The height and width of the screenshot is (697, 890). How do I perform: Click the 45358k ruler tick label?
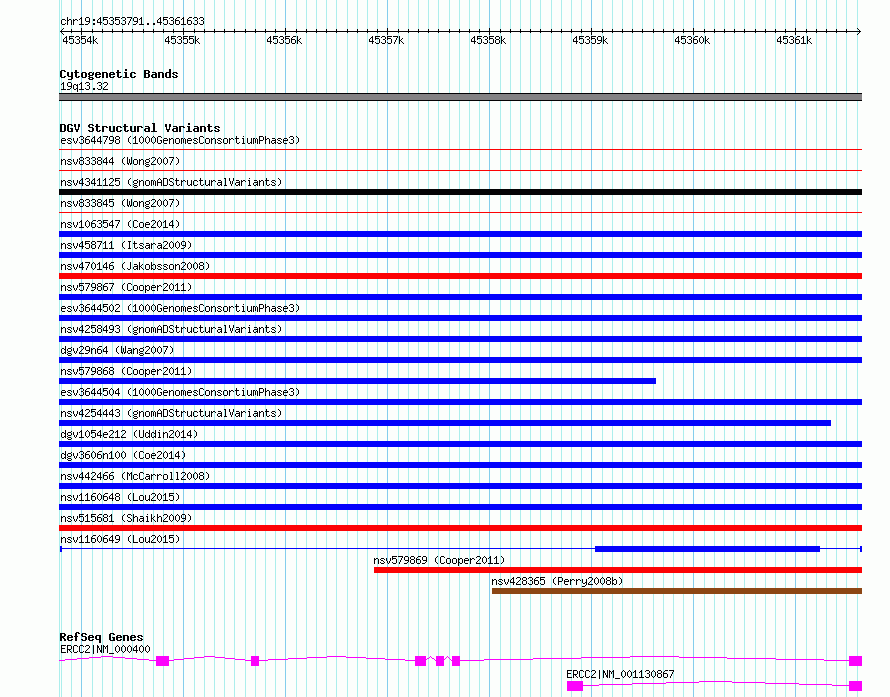[x=488, y=40]
